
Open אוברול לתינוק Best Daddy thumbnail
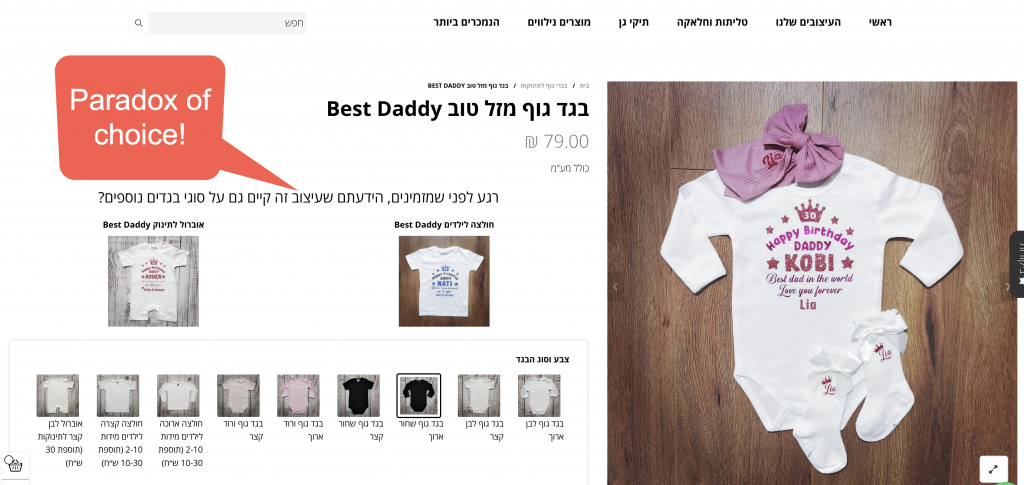[x=153, y=281]
